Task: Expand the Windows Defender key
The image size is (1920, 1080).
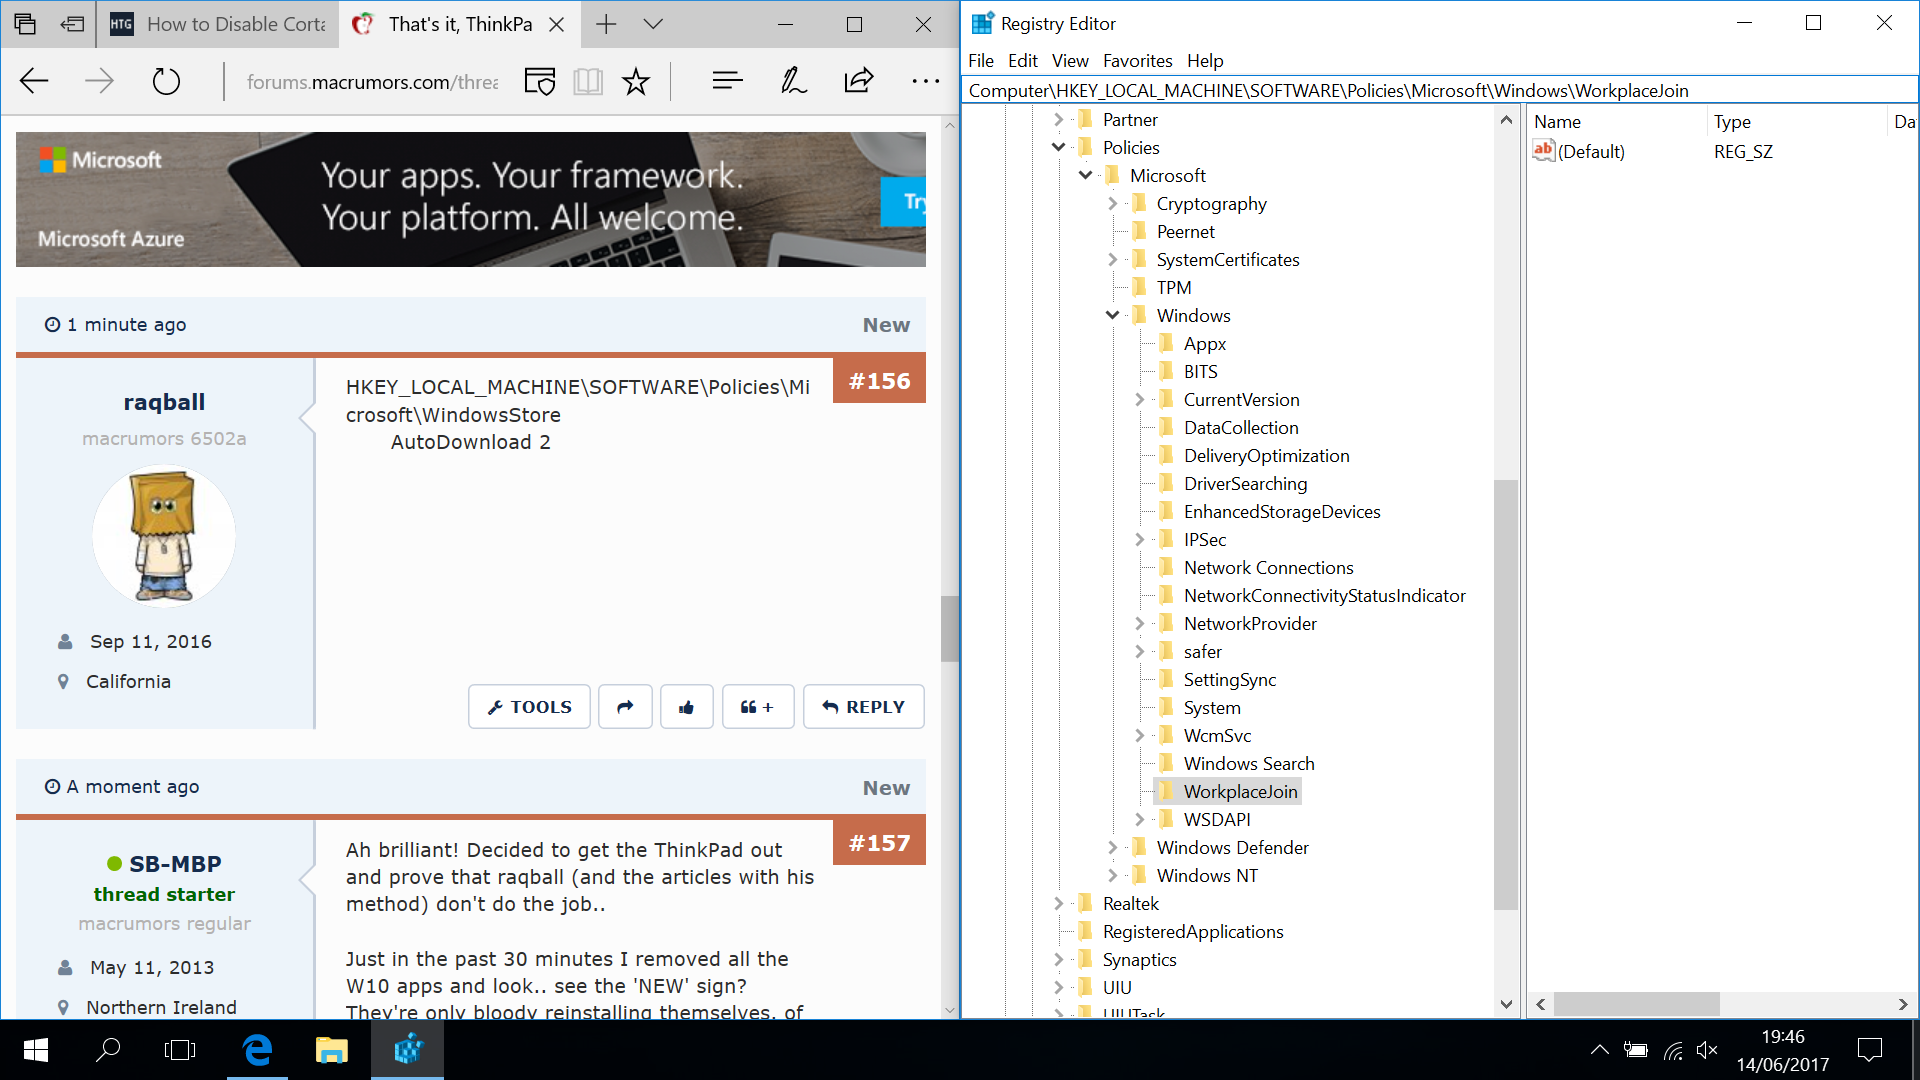Action: 1112,847
